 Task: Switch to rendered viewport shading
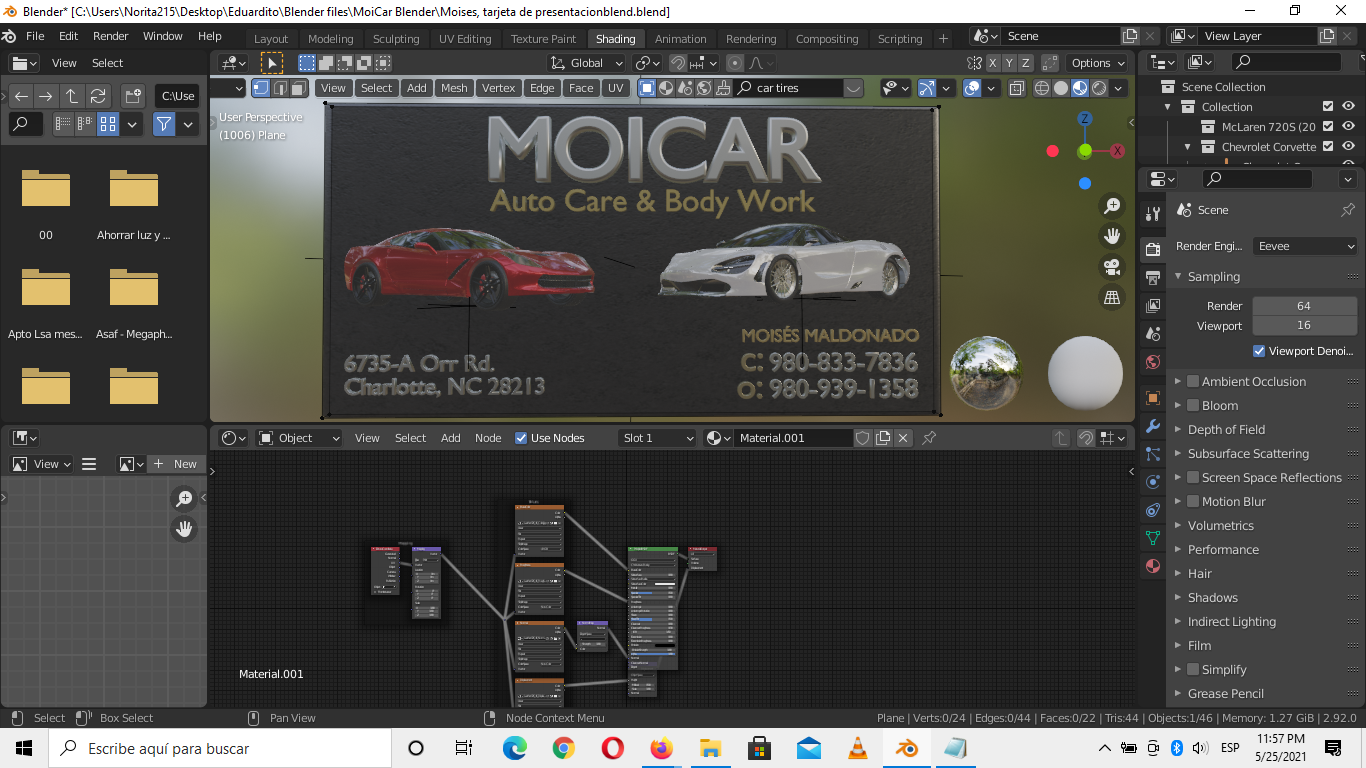coord(1100,88)
